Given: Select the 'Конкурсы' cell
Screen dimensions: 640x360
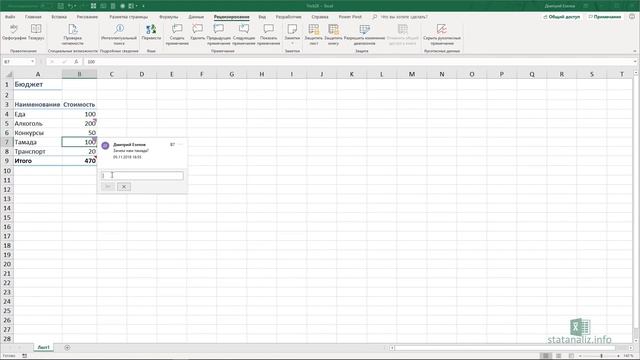Looking at the screenshot, I should [x=38, y=133].
